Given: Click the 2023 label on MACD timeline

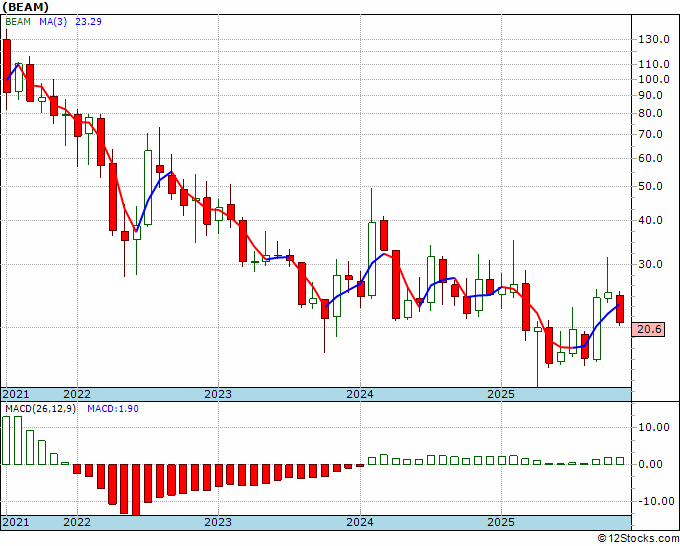Looking at the screenshot, I should click(x=218, y=522).
